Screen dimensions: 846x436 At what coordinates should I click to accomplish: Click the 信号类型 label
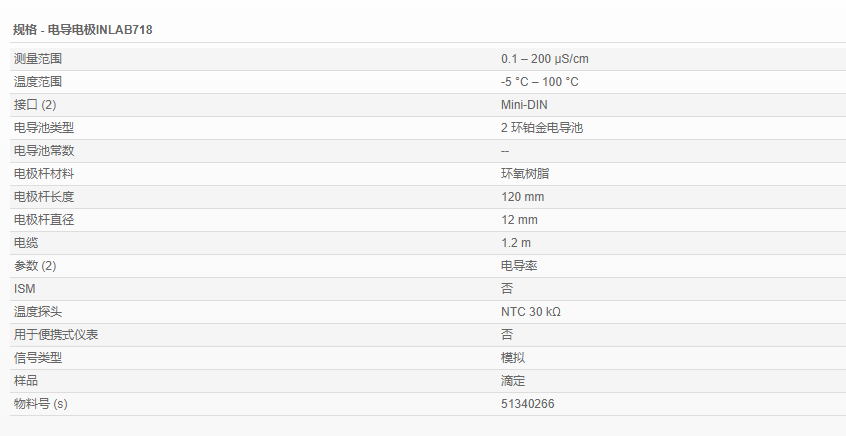(38, 358)
